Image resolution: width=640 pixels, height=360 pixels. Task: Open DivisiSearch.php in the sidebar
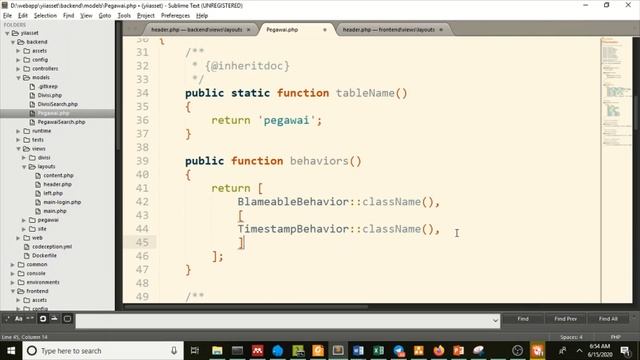tap(58, 104)
